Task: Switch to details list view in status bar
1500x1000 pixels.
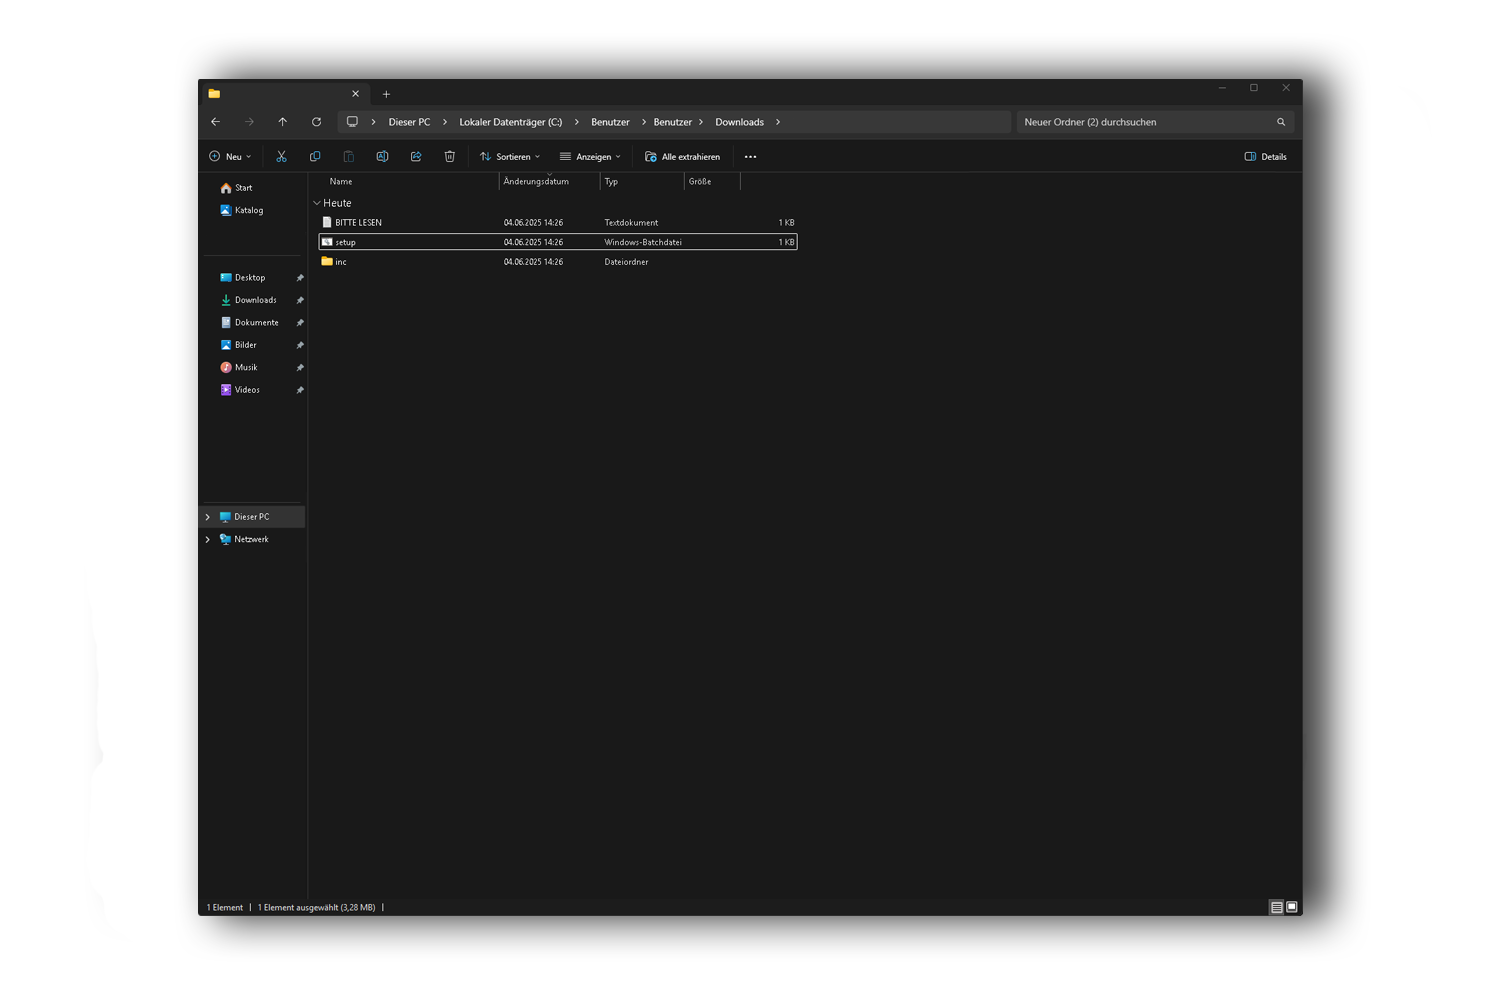Action: tap(1277, 907)
